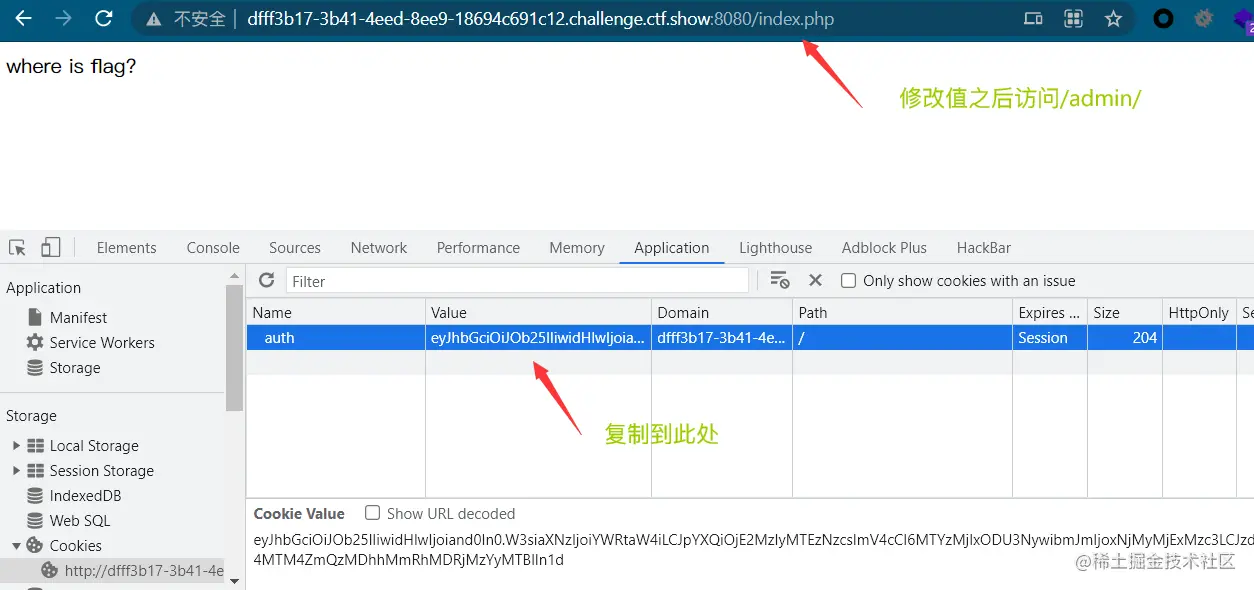Select Web SQL in the sidebar
The height and width of the screenshot is (590, 1254).
pyautogui.click(x=80, y=520)
